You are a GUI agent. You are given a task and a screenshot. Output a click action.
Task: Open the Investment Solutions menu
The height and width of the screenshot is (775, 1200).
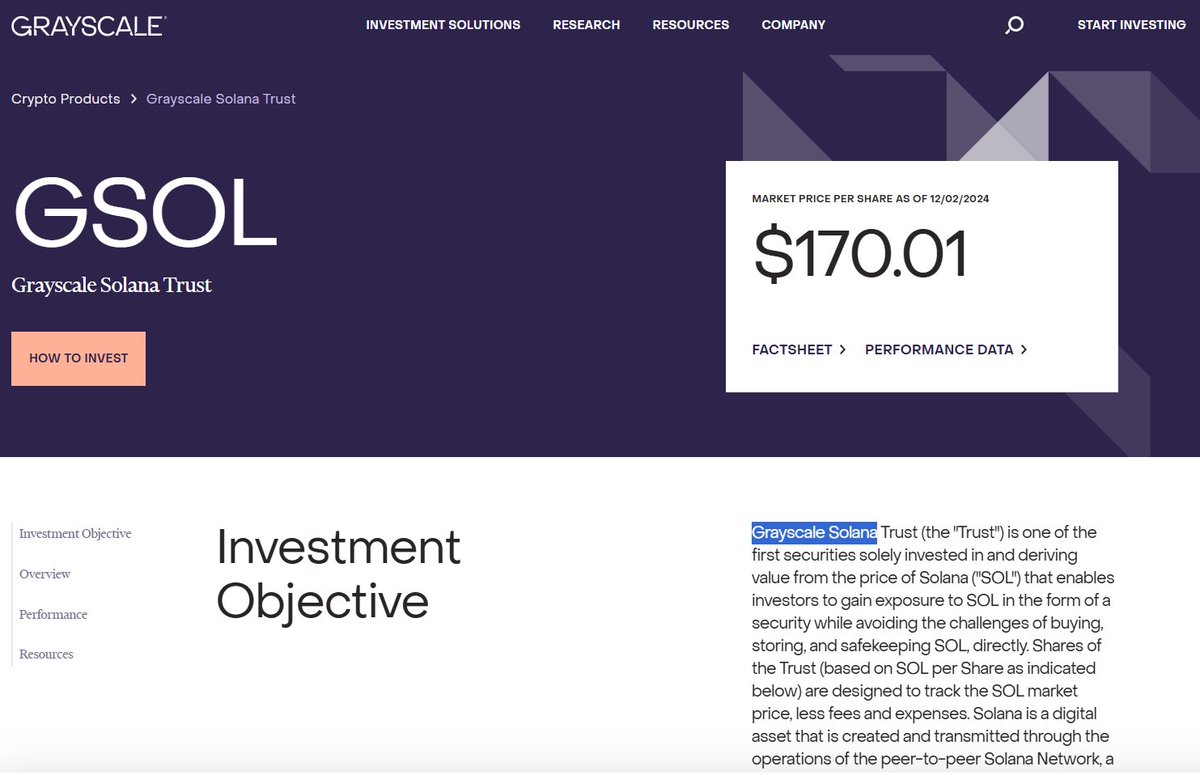pyautogui.click(x=443, y=25)
